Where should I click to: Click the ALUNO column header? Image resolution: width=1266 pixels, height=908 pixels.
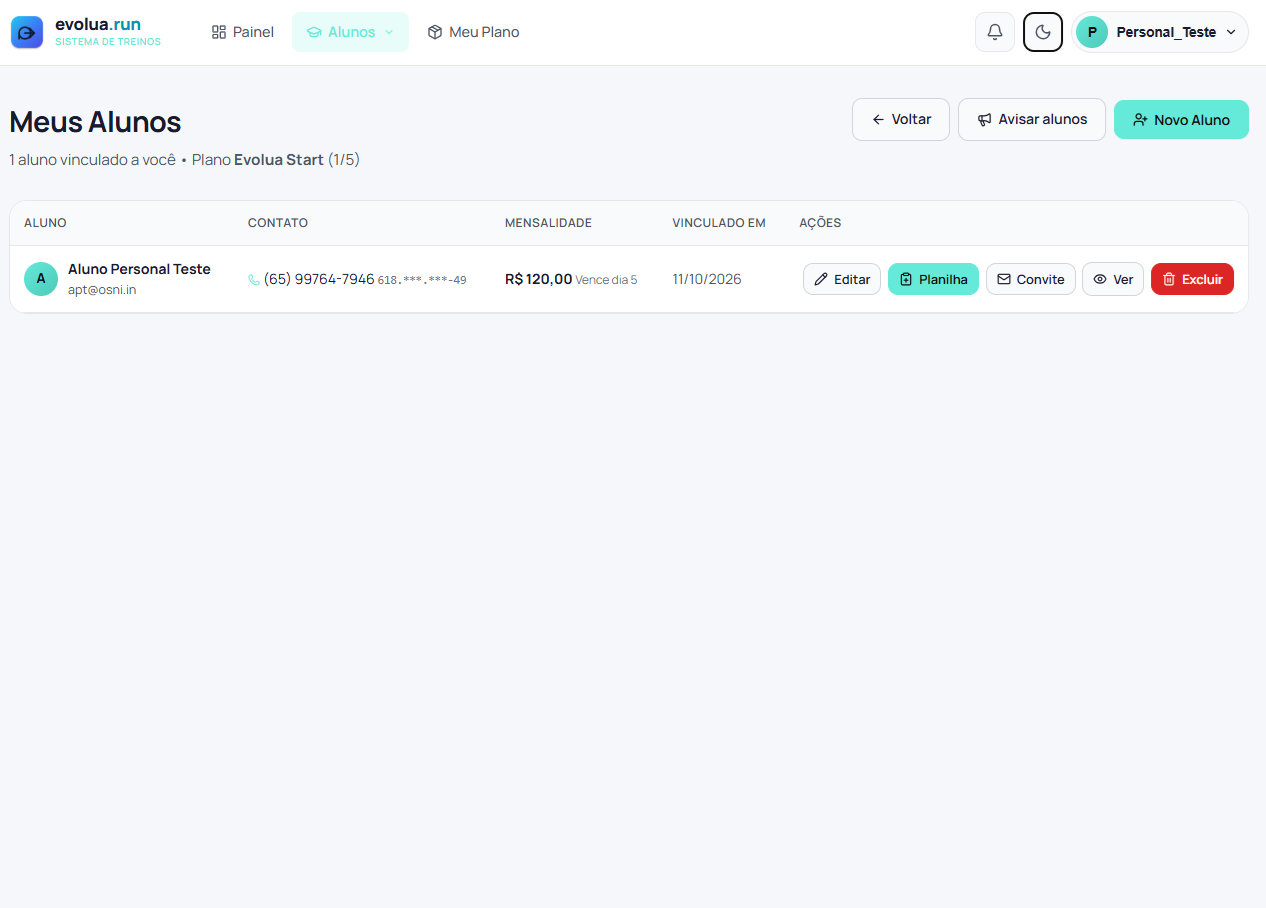tap(45, 223)
